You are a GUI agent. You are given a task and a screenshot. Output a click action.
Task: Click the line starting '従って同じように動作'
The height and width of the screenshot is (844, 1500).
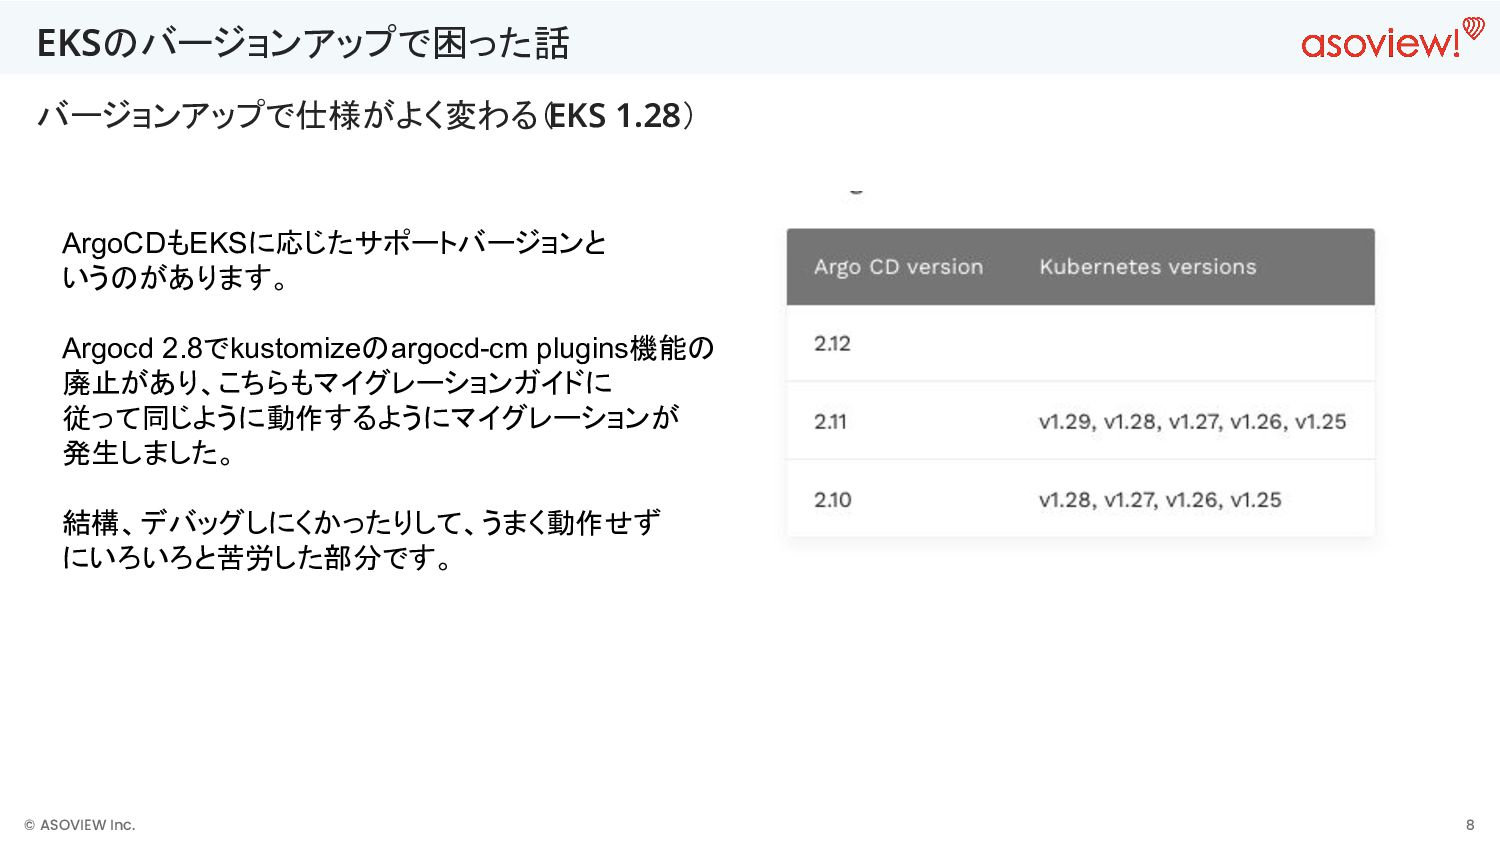coord(371,418)
